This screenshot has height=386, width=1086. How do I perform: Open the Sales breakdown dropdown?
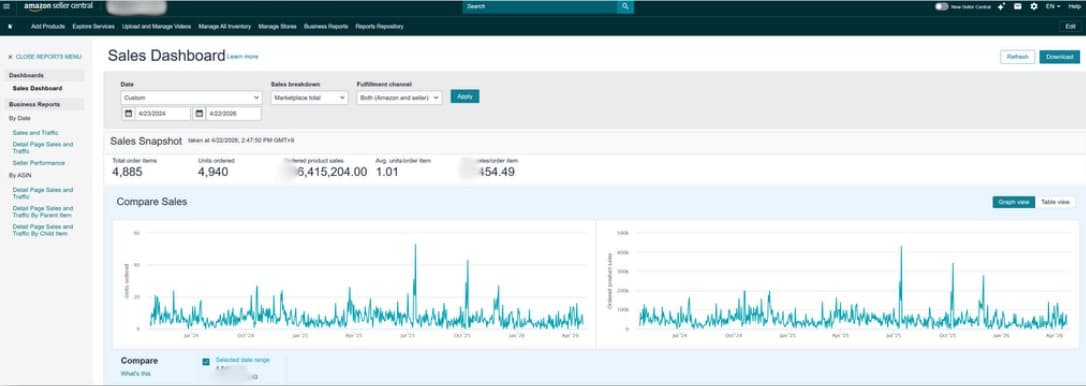[x=309, y=98]
